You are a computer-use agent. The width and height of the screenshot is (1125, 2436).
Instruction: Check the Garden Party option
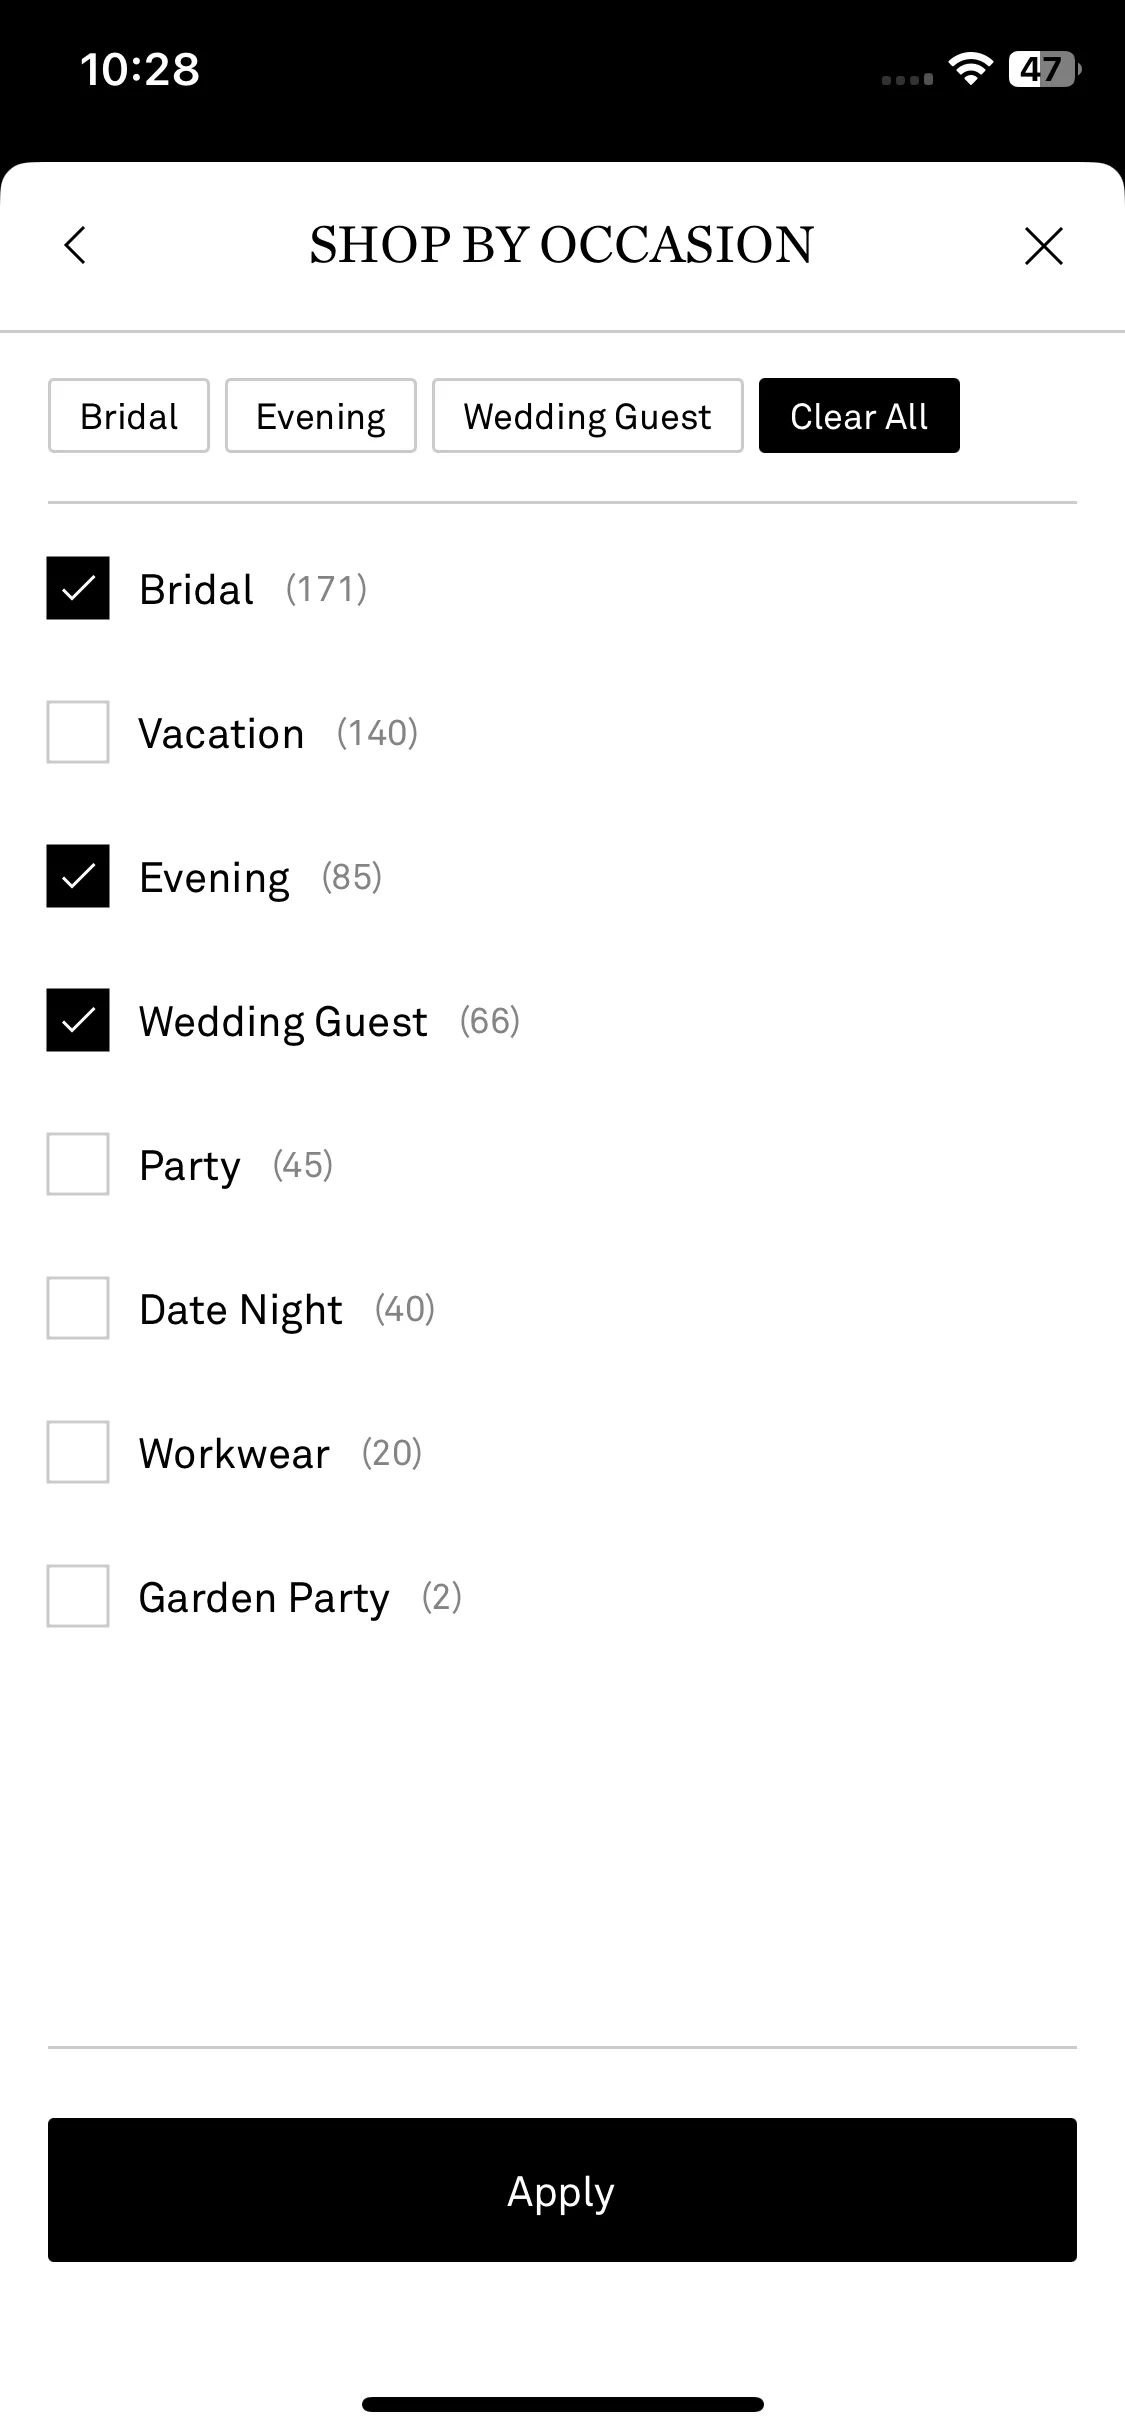coord(78,1596)
